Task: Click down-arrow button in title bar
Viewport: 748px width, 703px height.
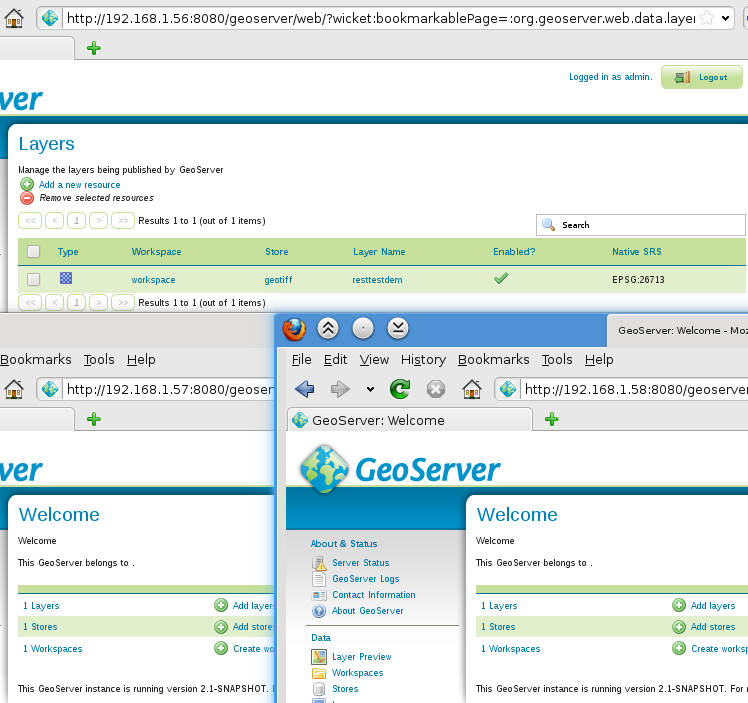Action: tap(398, 329)
